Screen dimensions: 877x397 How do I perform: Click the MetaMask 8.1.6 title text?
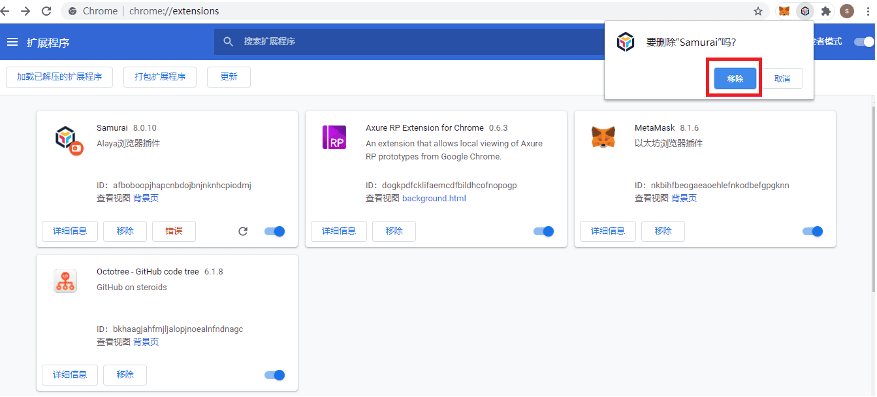[667, 128]
